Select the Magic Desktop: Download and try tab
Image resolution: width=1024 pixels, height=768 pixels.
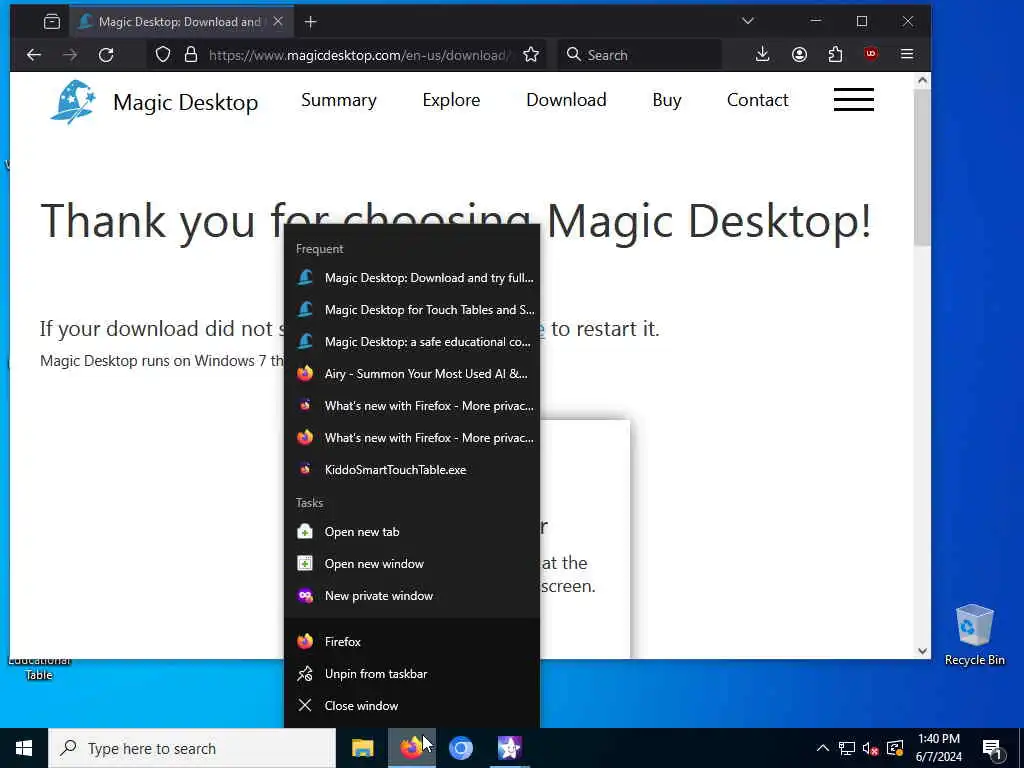coord(180,22)
